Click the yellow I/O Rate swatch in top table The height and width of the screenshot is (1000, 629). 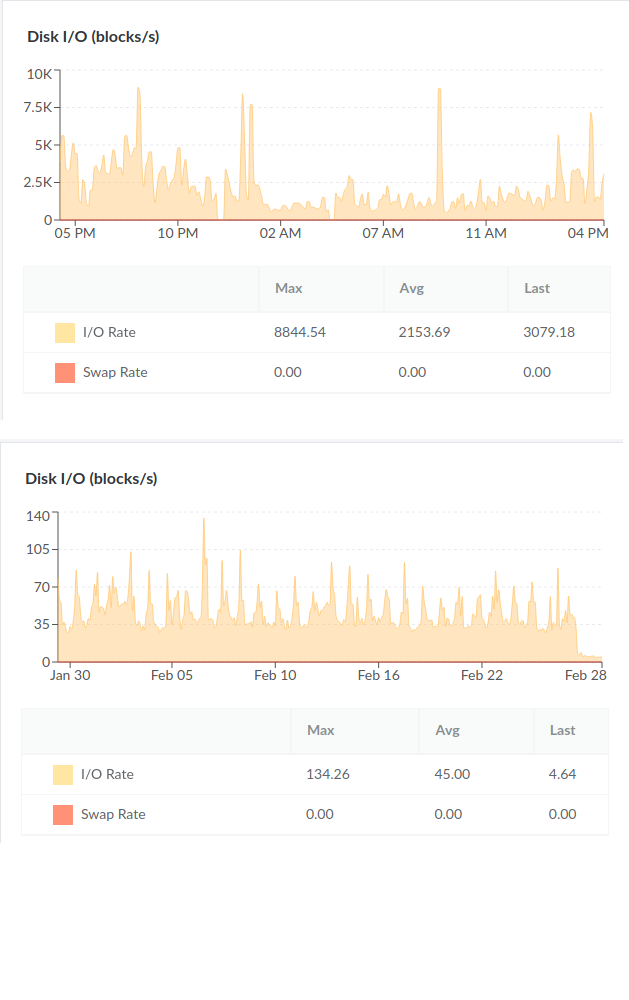coord(65,332)
